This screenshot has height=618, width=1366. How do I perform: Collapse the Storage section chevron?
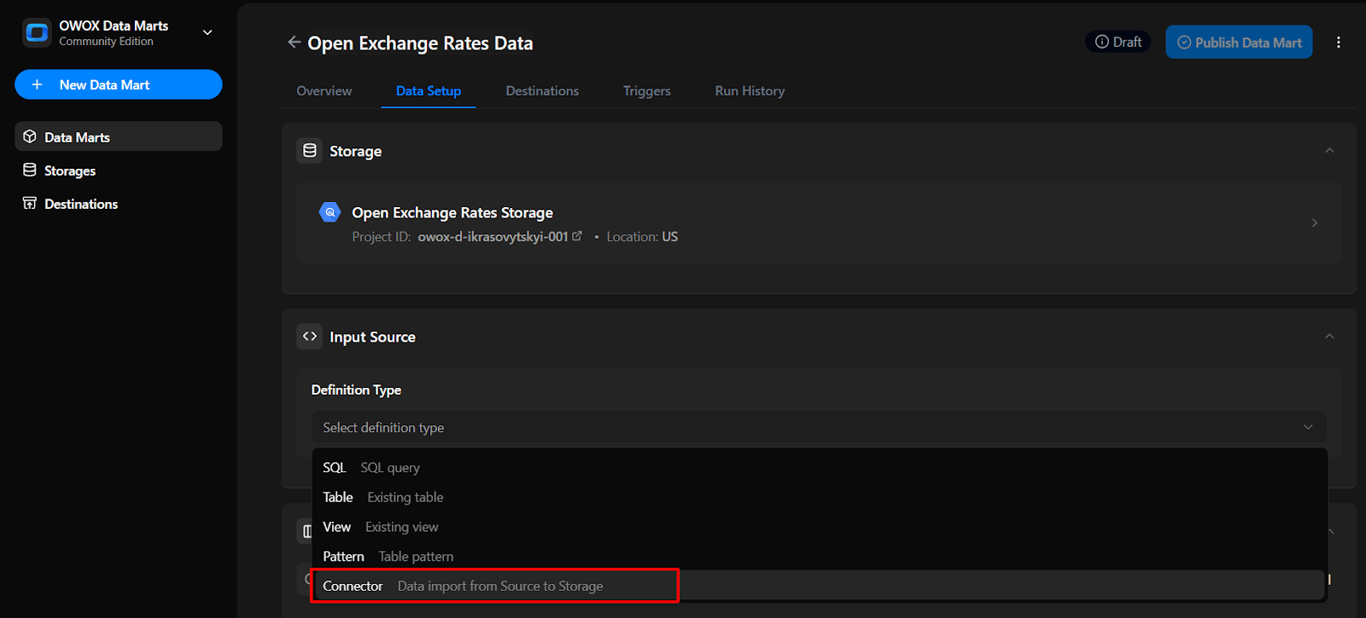tap(1329, 151)
